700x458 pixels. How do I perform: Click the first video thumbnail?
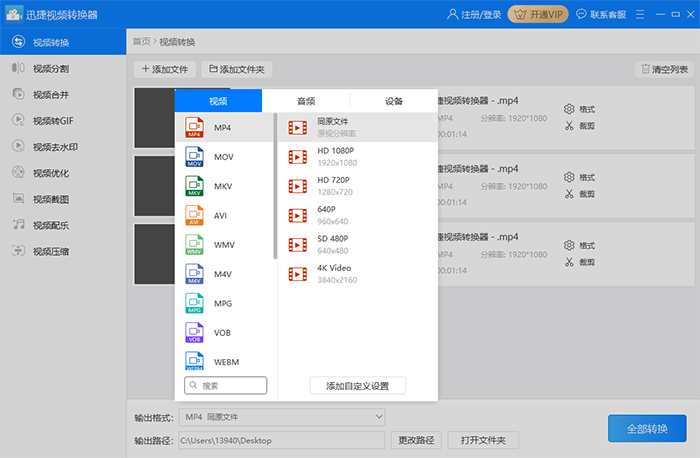[x=154, y=118]
